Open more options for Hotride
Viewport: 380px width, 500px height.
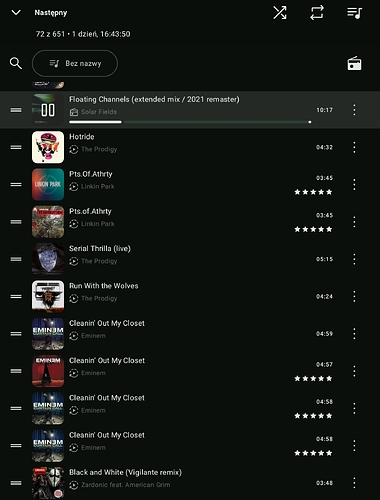click(x=354, y=147)
